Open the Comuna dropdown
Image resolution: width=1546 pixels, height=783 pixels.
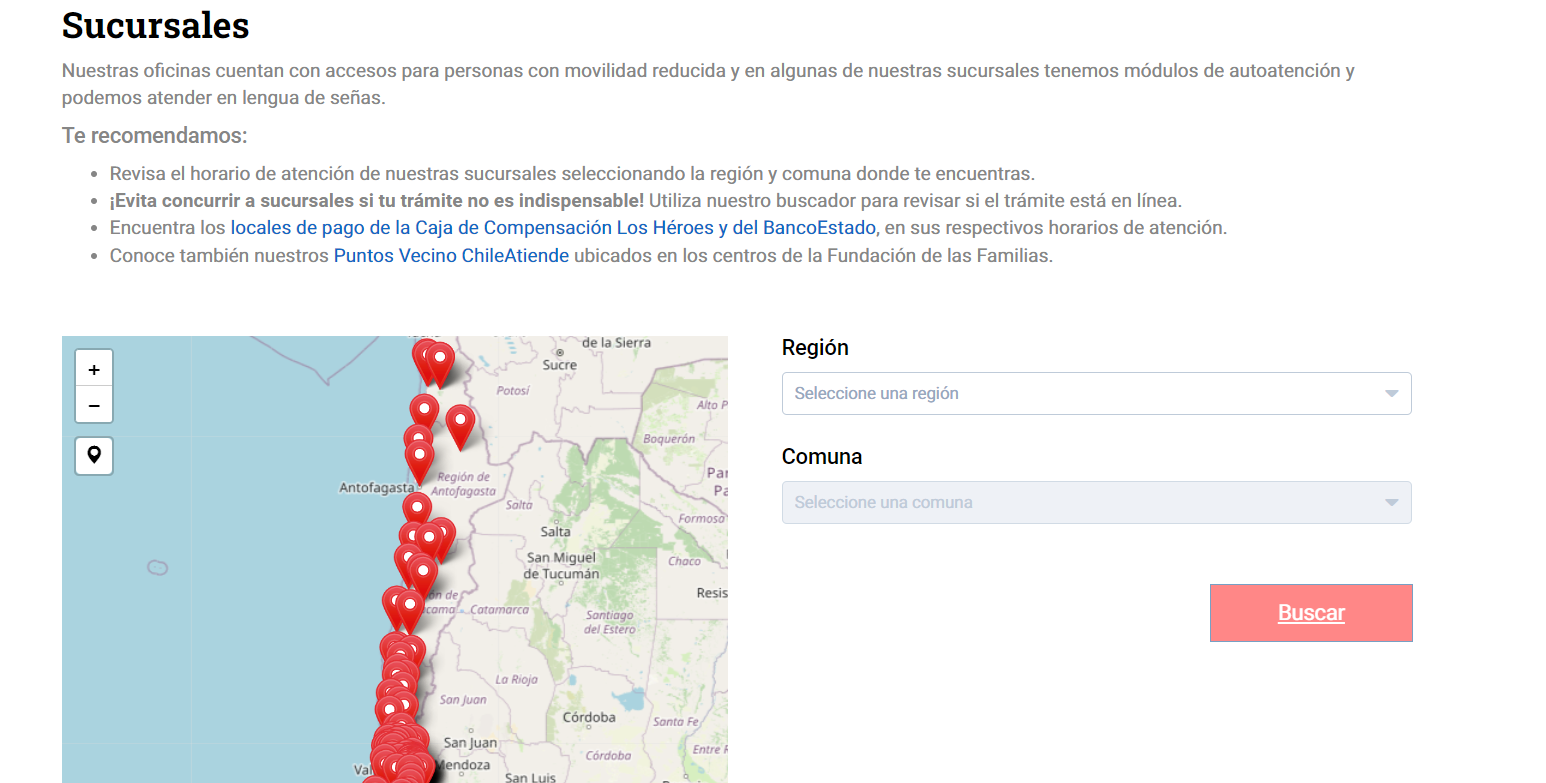coord(1096,503)
